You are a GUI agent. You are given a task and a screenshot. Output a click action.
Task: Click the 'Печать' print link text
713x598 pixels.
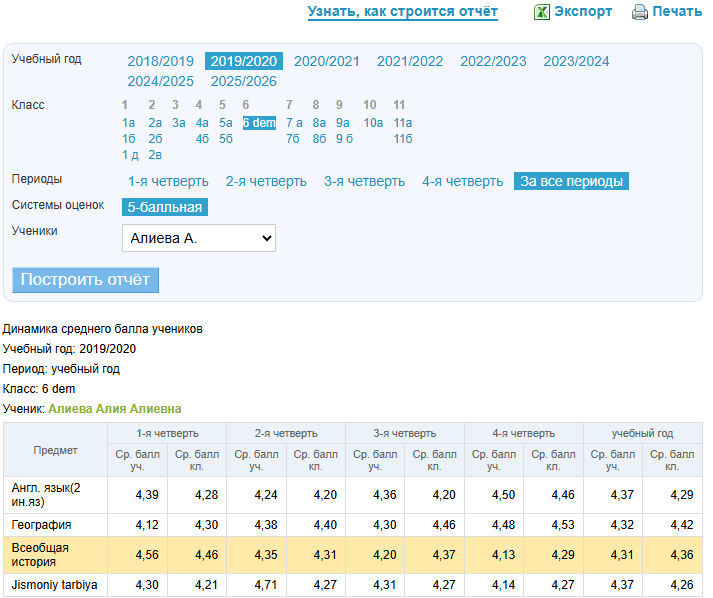677,12
